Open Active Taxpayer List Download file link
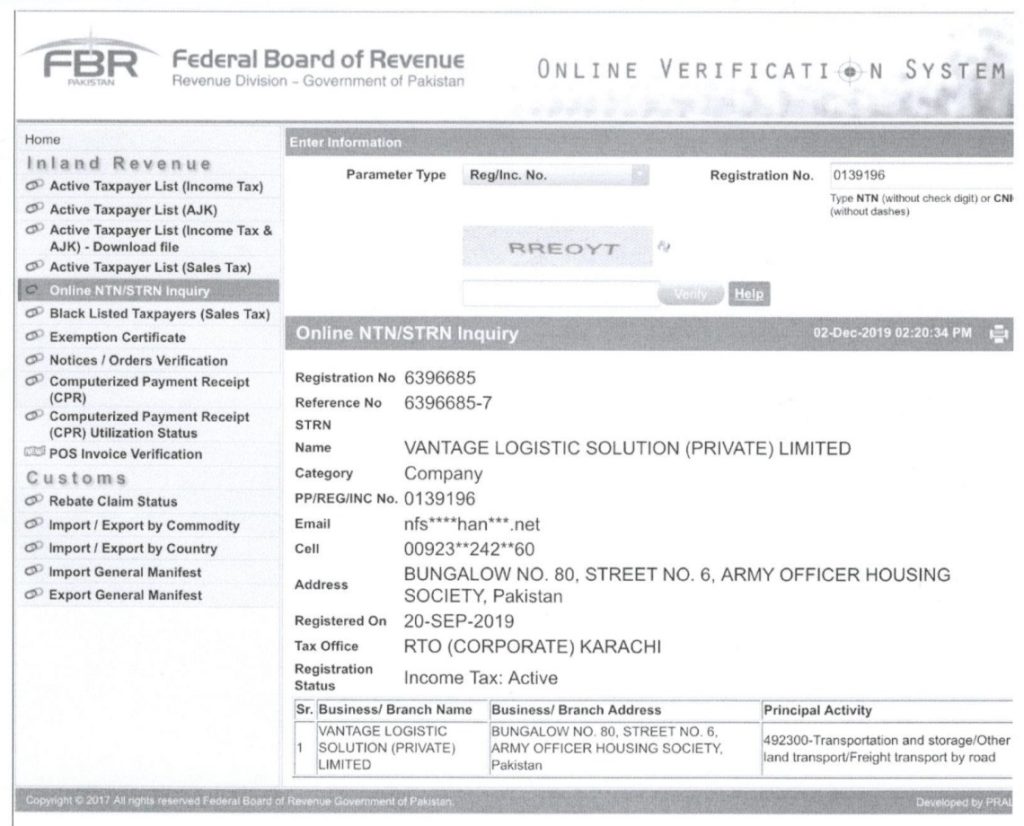1024x826 pixels. pyautogui.click(x=161, y=238)
